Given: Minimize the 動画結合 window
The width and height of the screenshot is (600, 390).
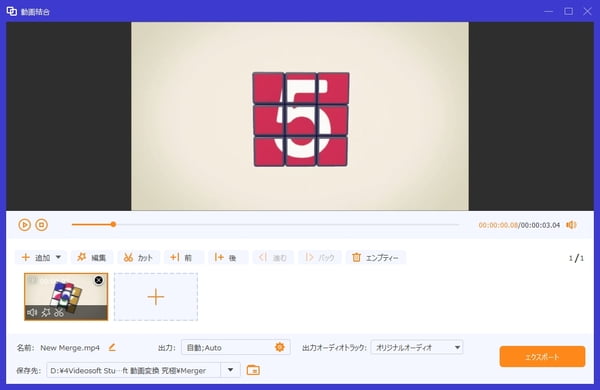Looking at the screenshot, I should click(549, 11).
